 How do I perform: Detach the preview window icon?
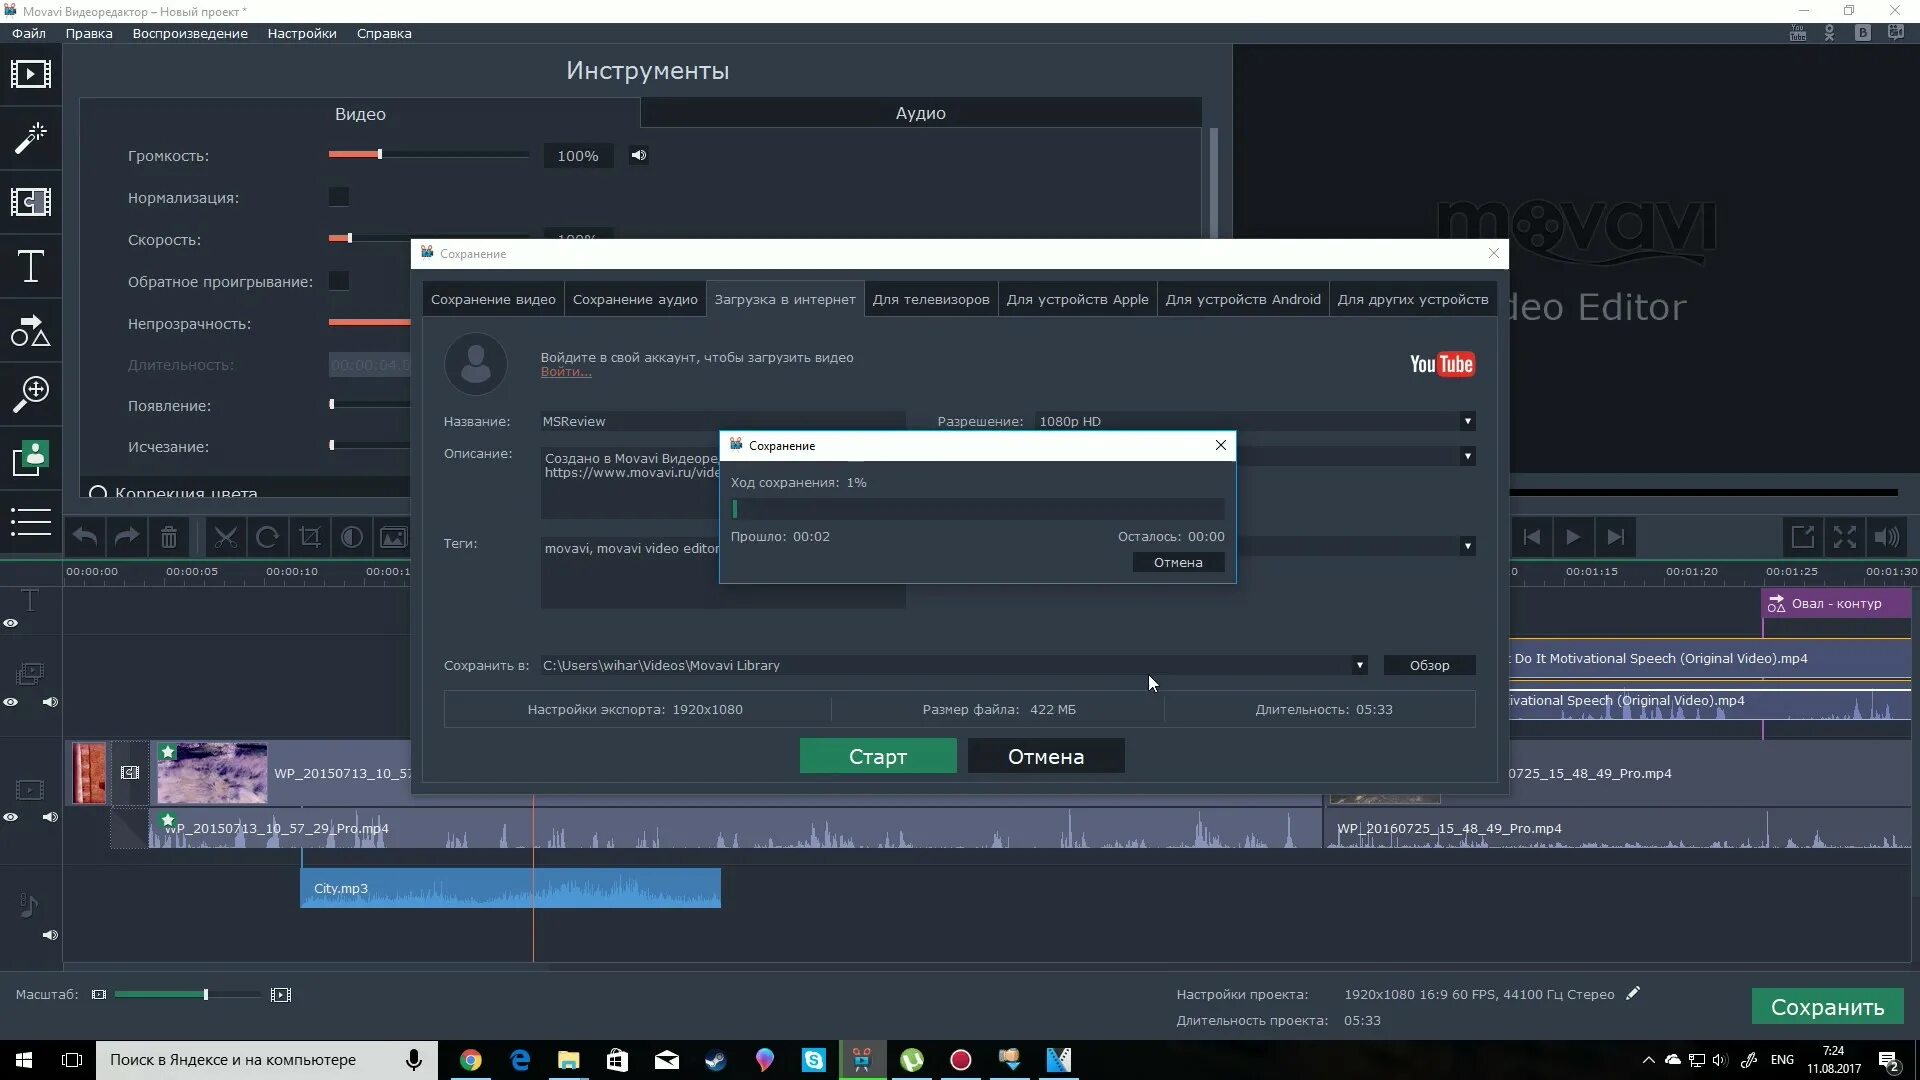pos(1802,537)
